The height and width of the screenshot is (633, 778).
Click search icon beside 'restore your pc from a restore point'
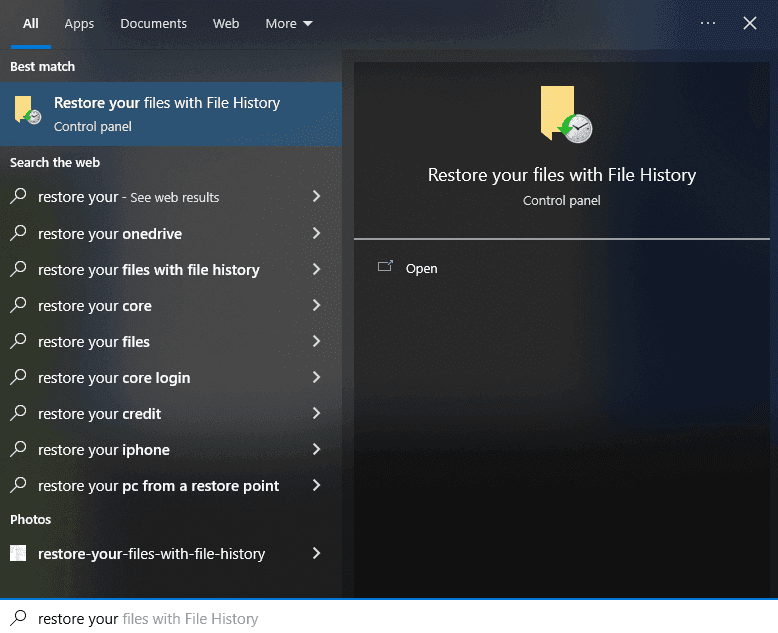[18, 485]
